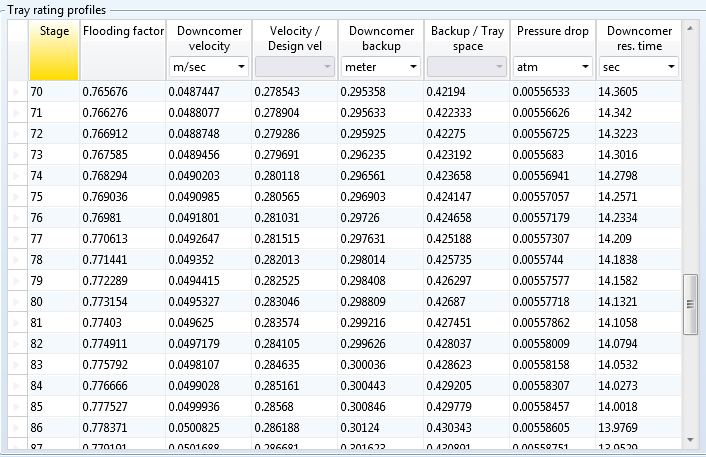Select the Stage 72 cell
The width and height of the screenshot is (706, 457).
[x=54, y=134]
